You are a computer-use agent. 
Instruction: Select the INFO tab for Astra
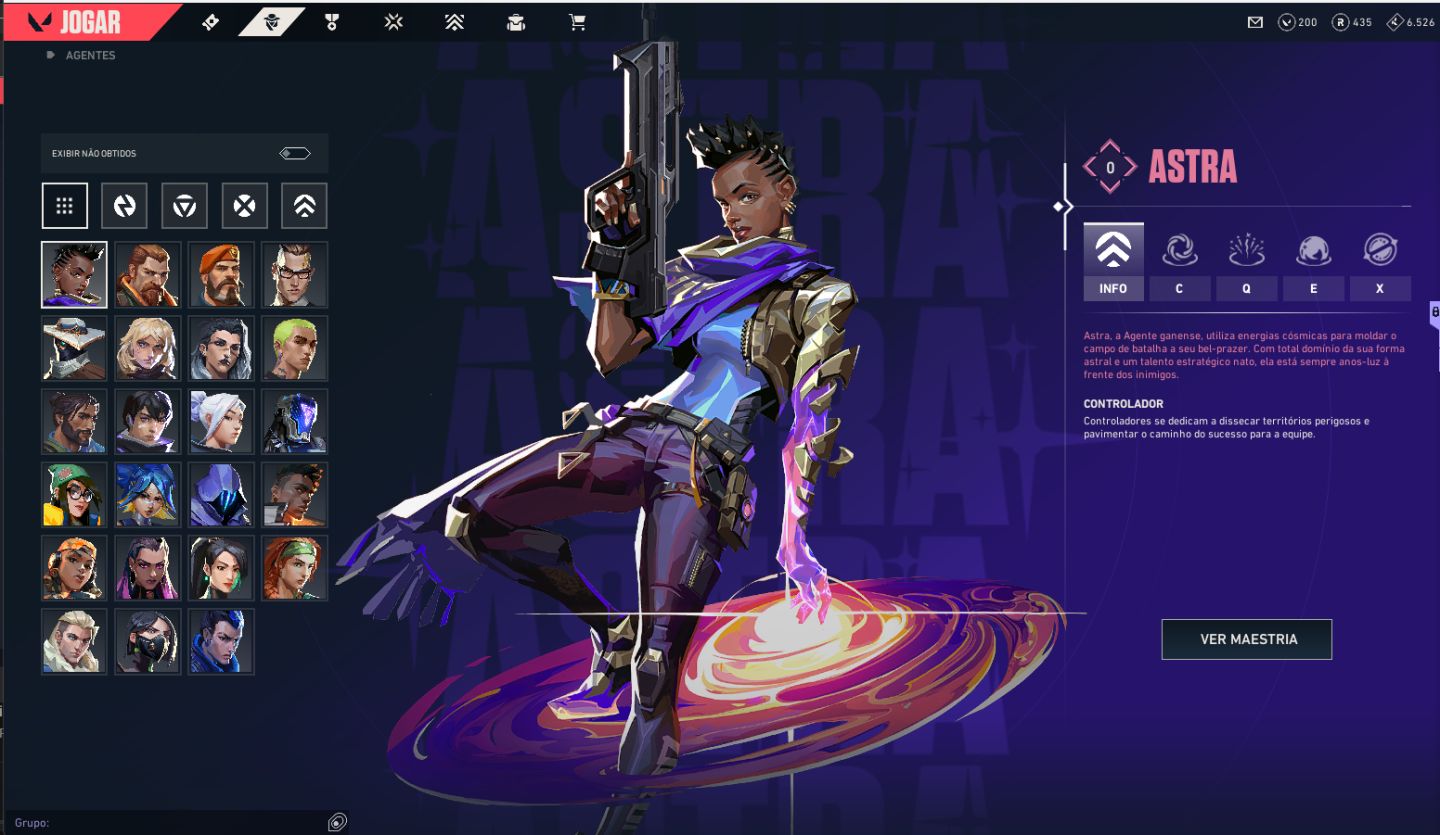(x=1113, y=262)
